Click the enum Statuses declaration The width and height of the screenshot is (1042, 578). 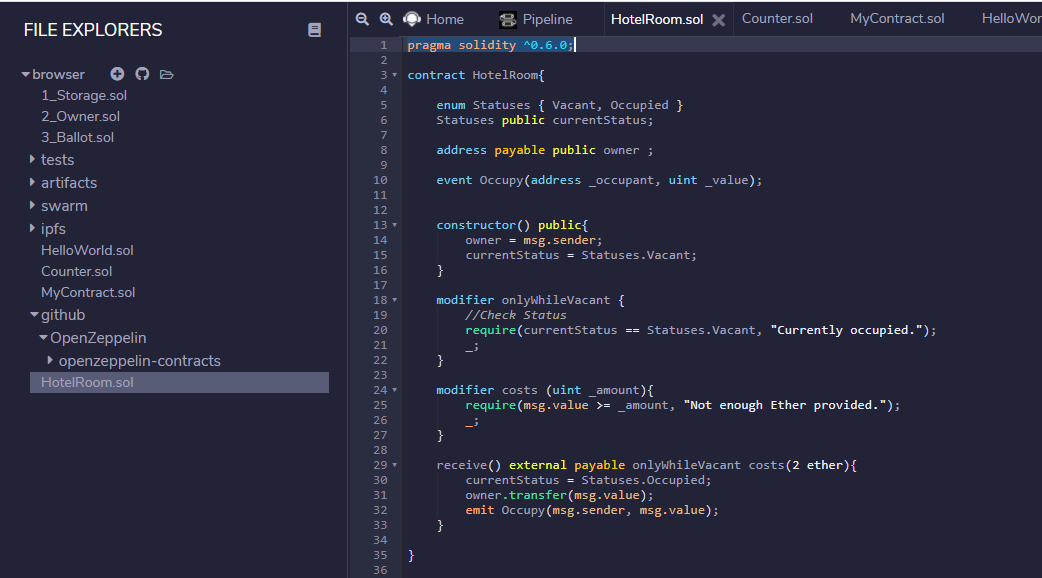pos(560,105)
